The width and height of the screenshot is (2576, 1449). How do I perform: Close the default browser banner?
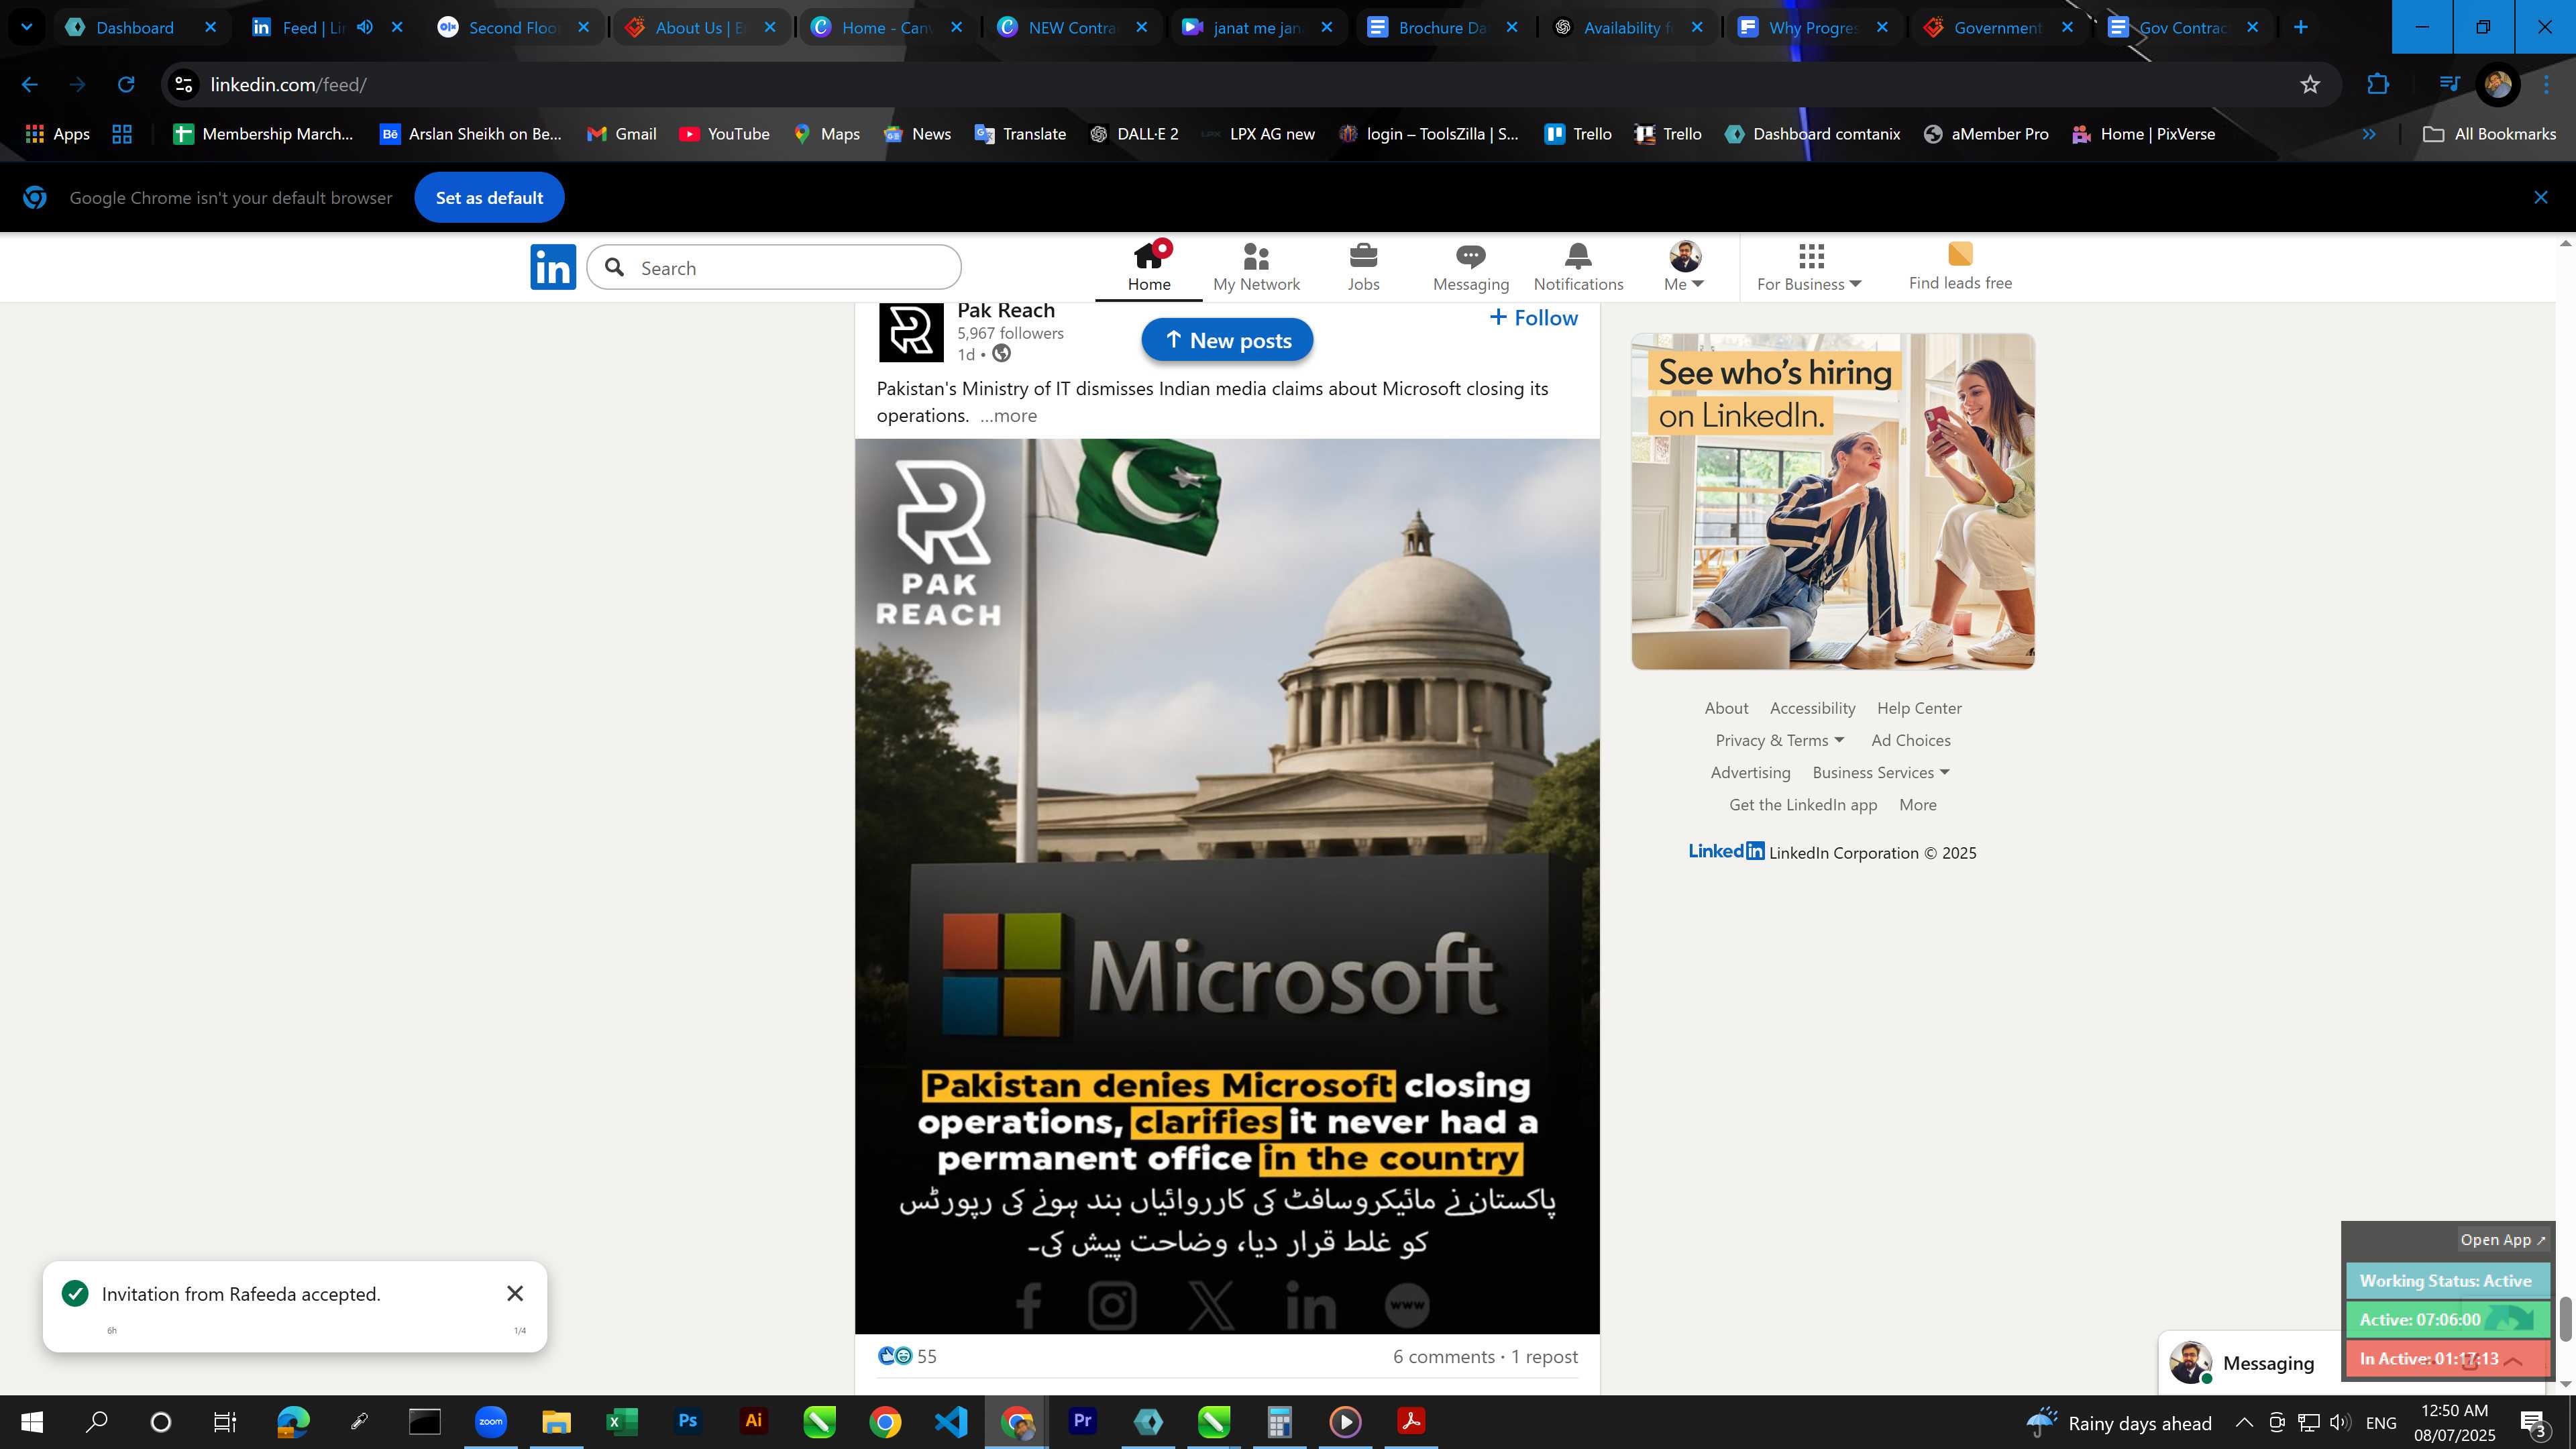coord(2540,198)
